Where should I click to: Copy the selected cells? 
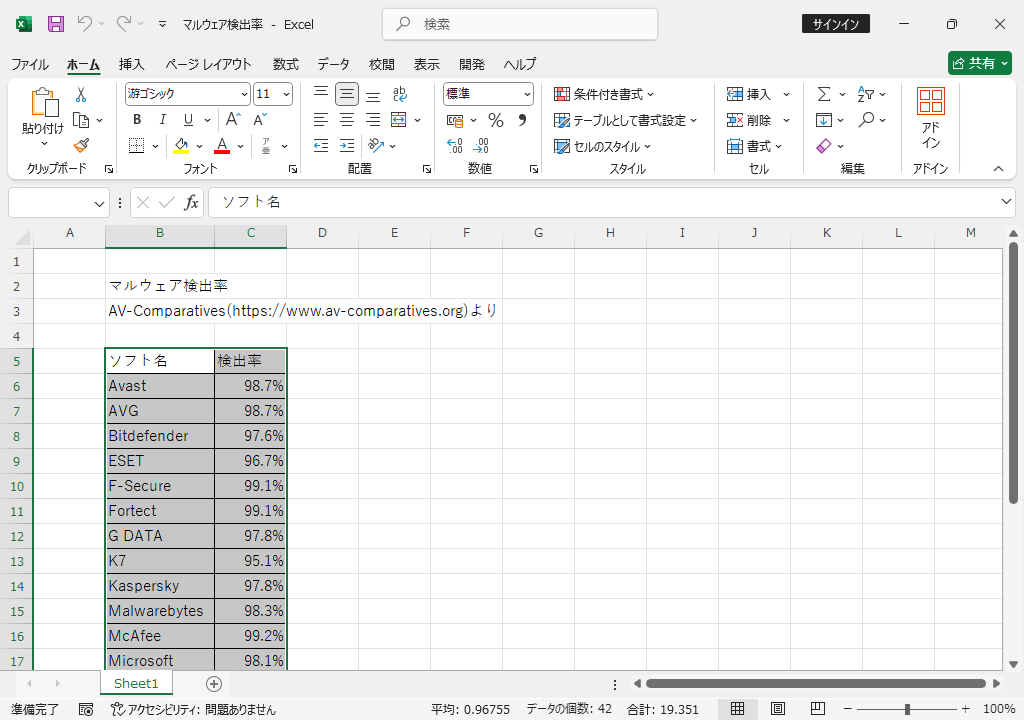(x=81, y=120)
